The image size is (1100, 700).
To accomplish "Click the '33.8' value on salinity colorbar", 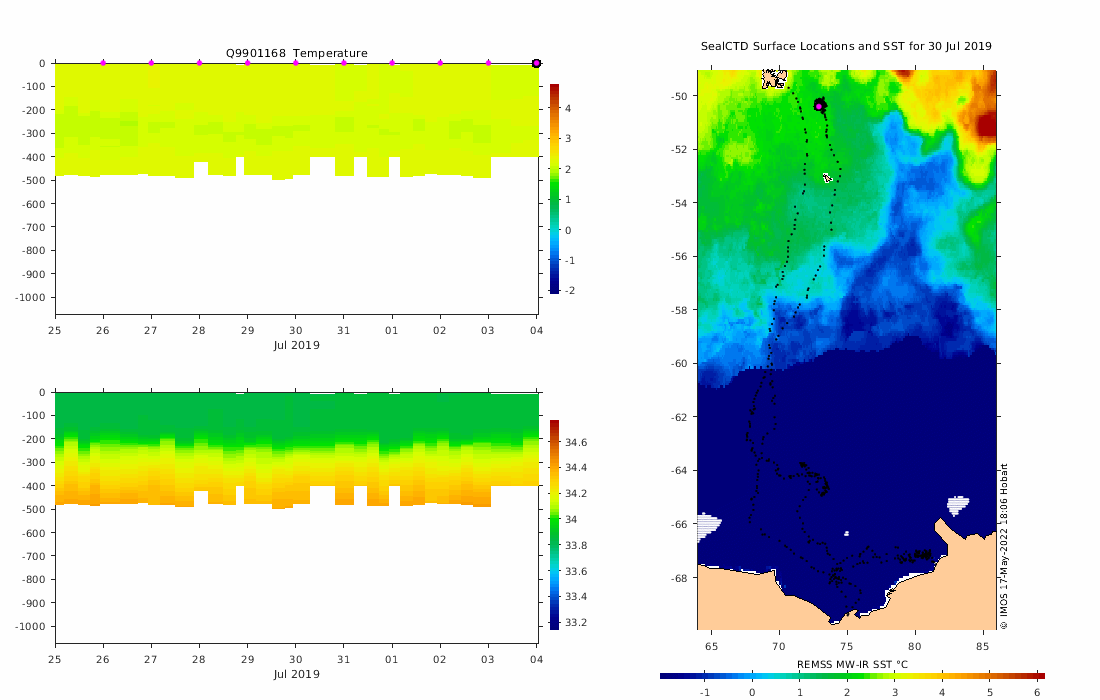I will pos(577,546).
